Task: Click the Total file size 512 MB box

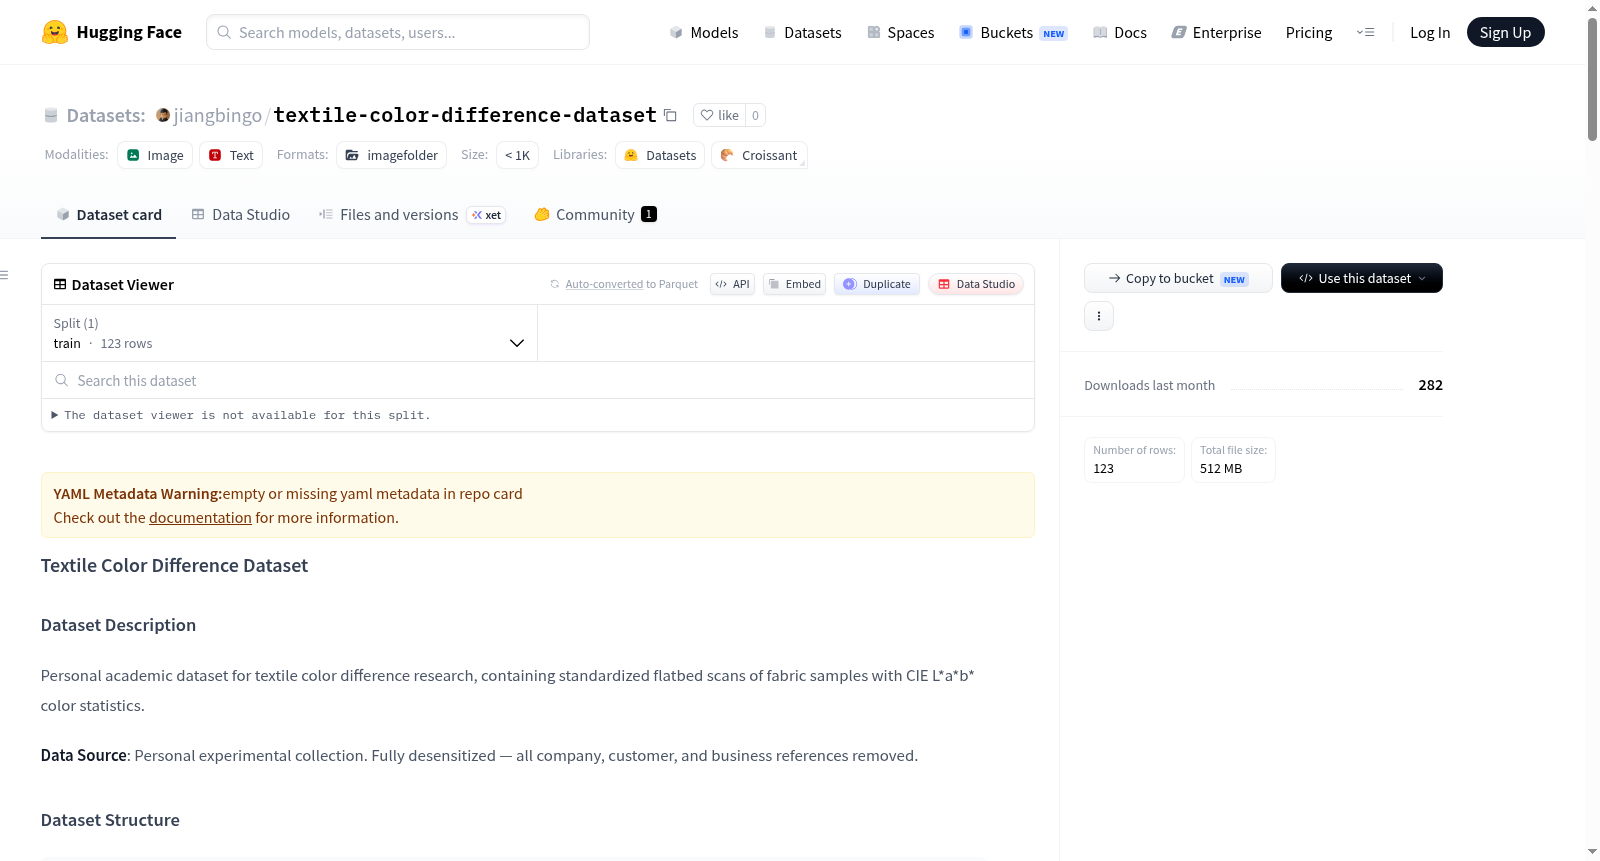Action: 1233,460
